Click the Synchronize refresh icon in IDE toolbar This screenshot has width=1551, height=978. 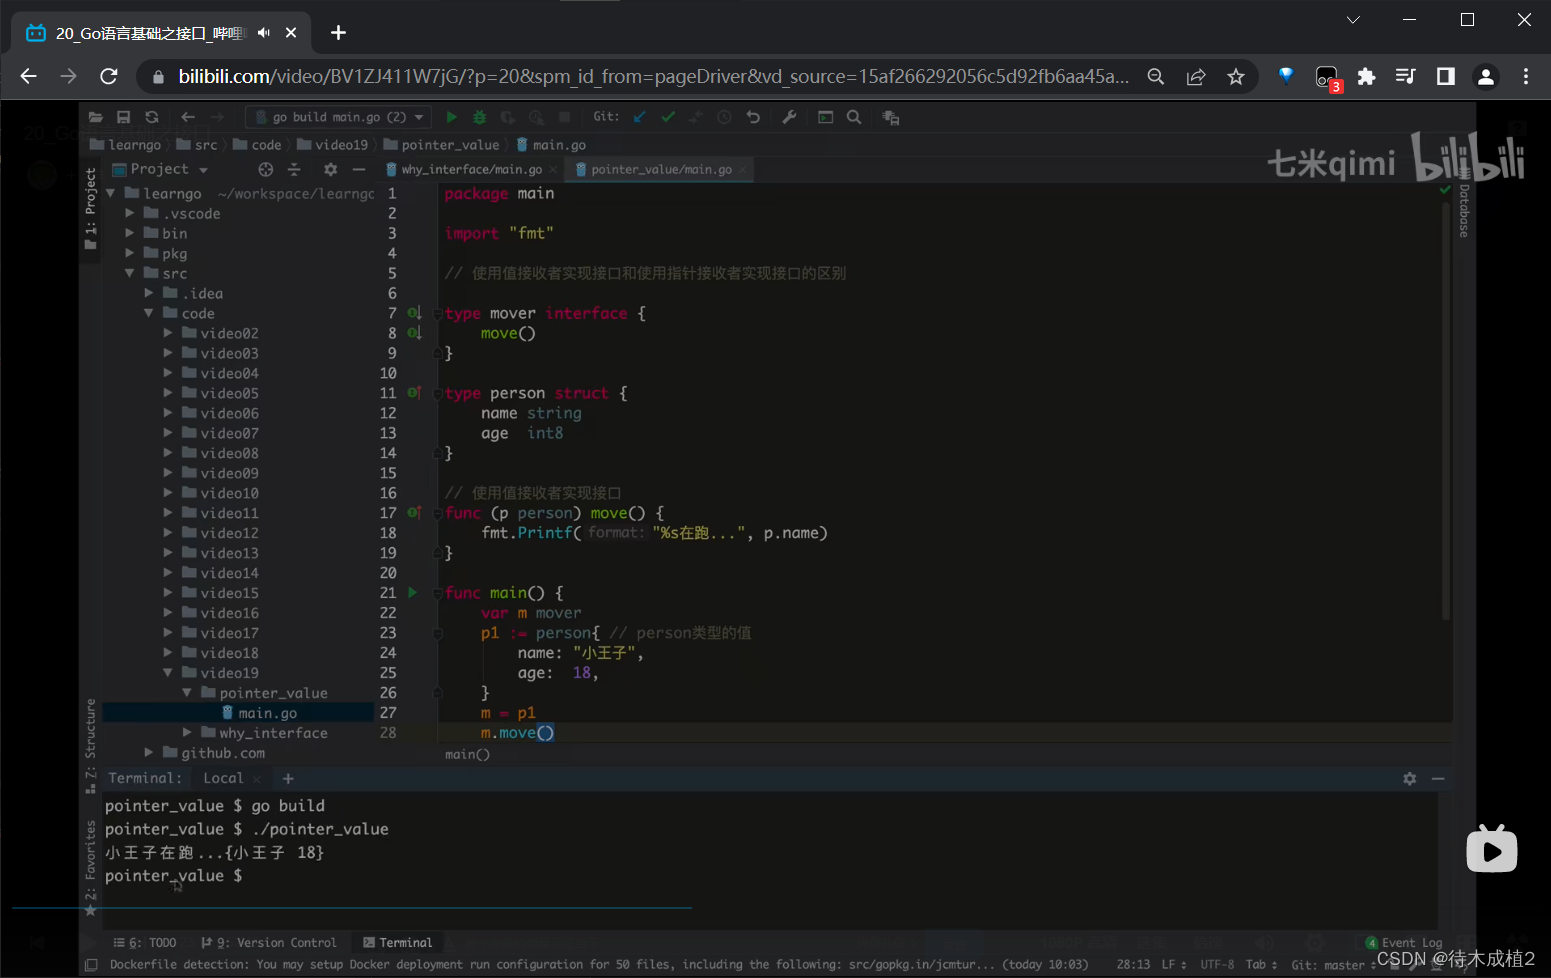[152, 117]
